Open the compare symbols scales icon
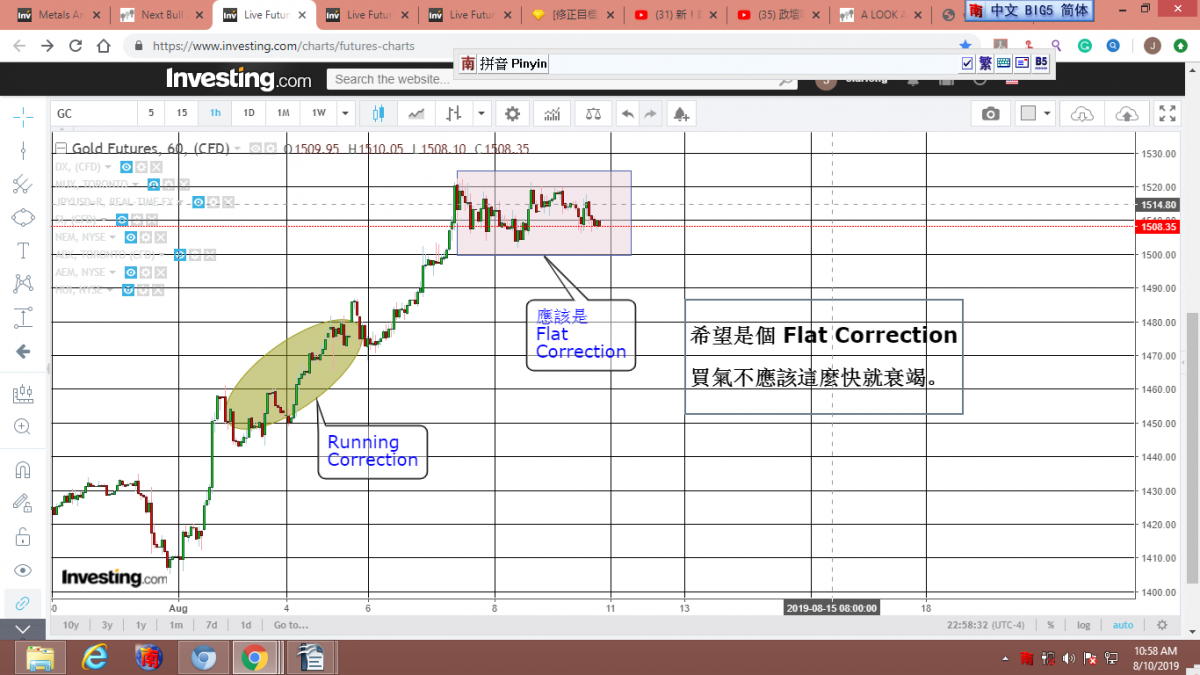This screenshot has height=675, width=1200. [594, 113]
